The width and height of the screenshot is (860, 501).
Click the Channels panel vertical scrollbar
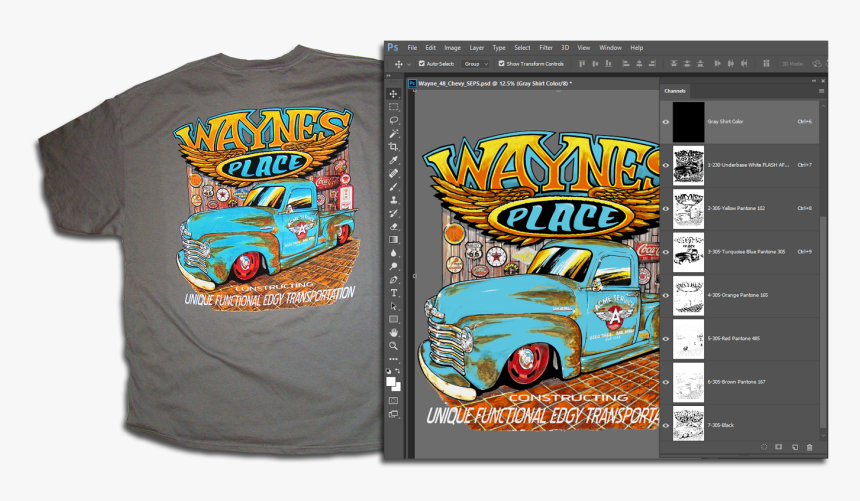click(x=822, y=321)
